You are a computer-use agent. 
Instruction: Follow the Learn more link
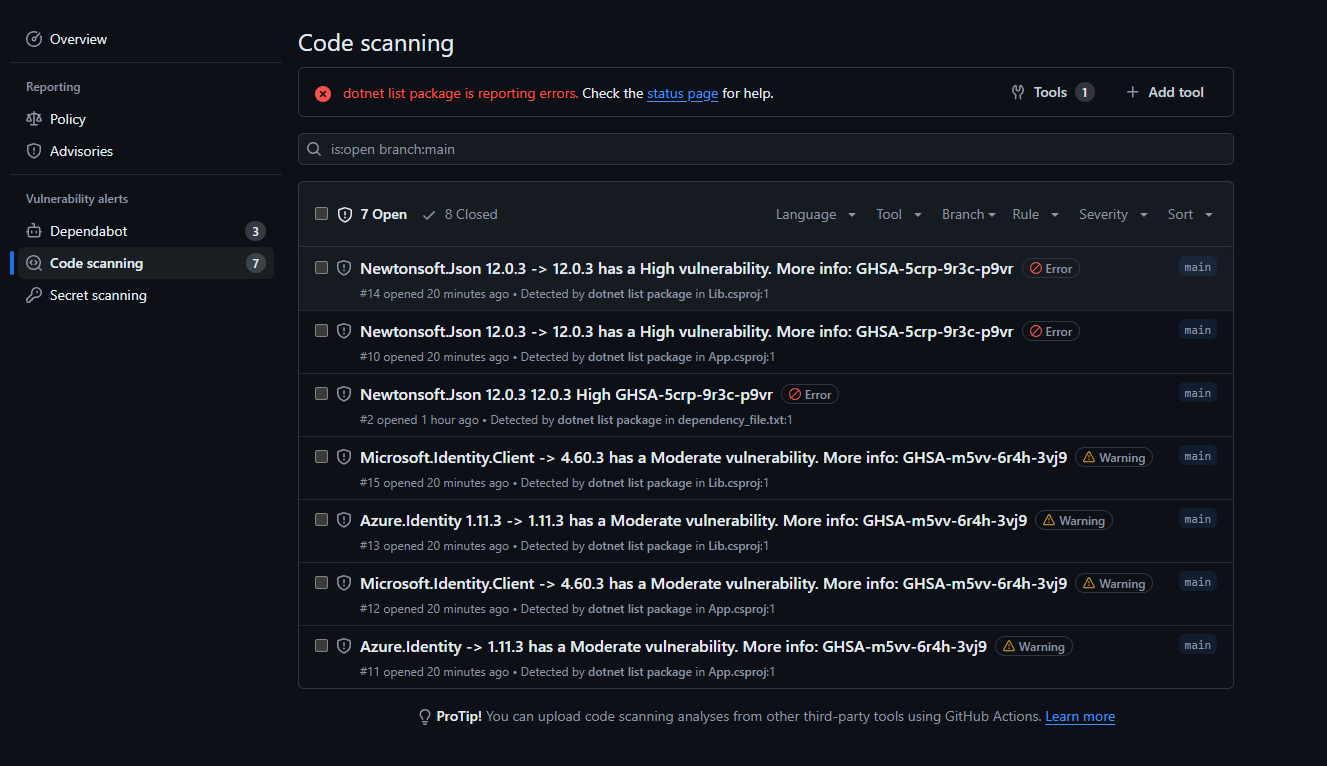(1080, 717)
